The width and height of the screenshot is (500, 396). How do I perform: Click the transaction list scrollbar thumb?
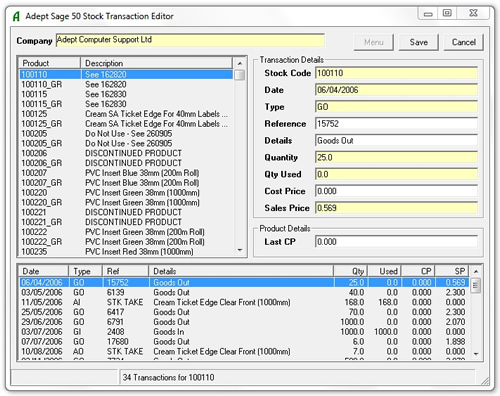click(x=476, y=285)
